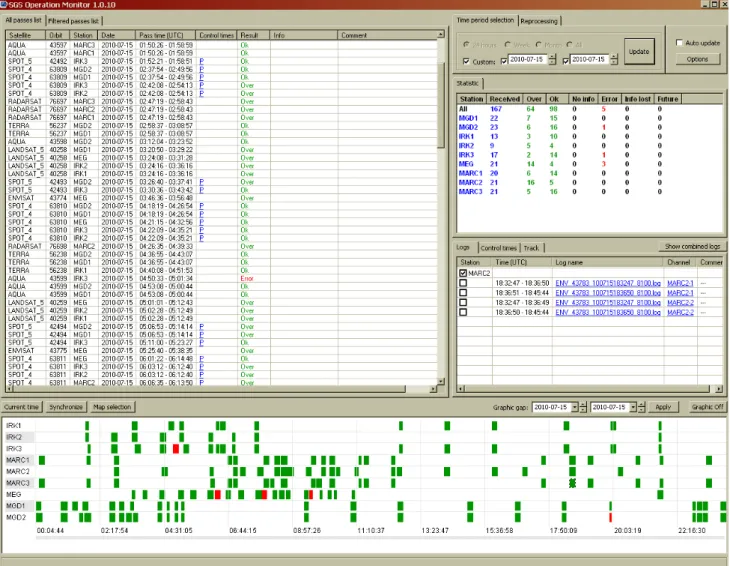Screen dimensions: 730x566
Task: Open the Control times tab in the logs panel
Action: click(499, 248)
